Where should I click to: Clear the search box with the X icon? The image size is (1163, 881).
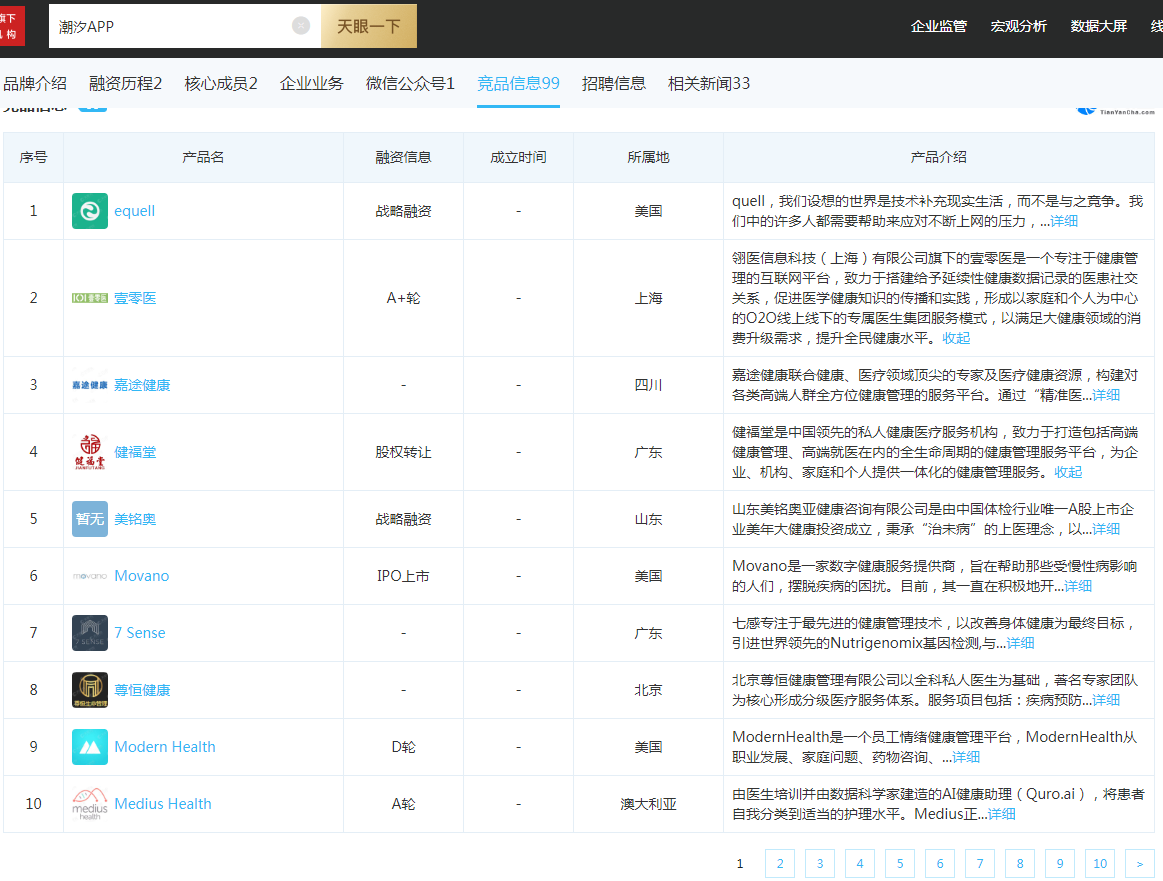[300, 26]
